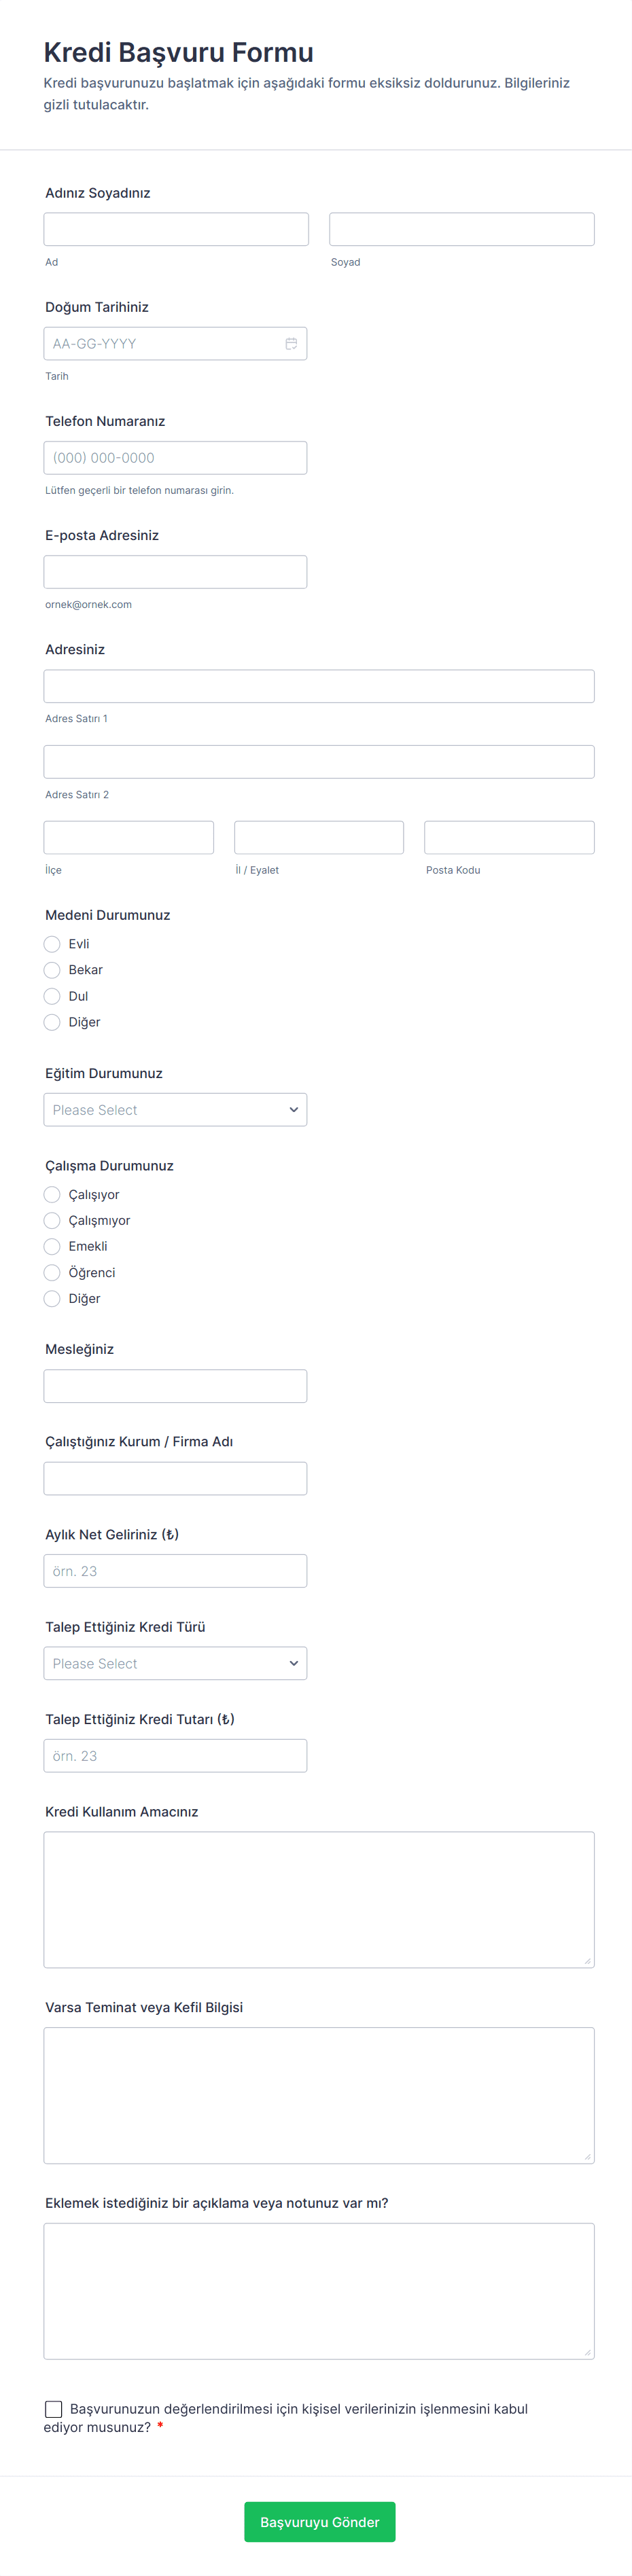The image size is (632, 2576).
Task: Click the Başvuruyu Gönder button
Action: tap(319, 2522)
